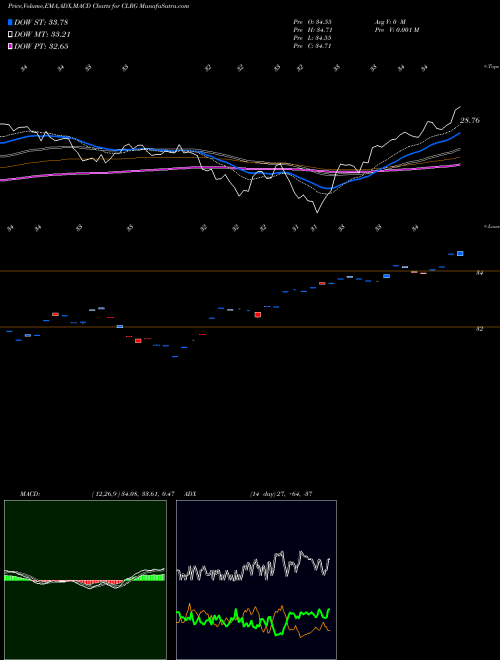Click the 28.76 price label on EMA chart
The height and width of the screenshot is (660, 500).
coord(470,120)
